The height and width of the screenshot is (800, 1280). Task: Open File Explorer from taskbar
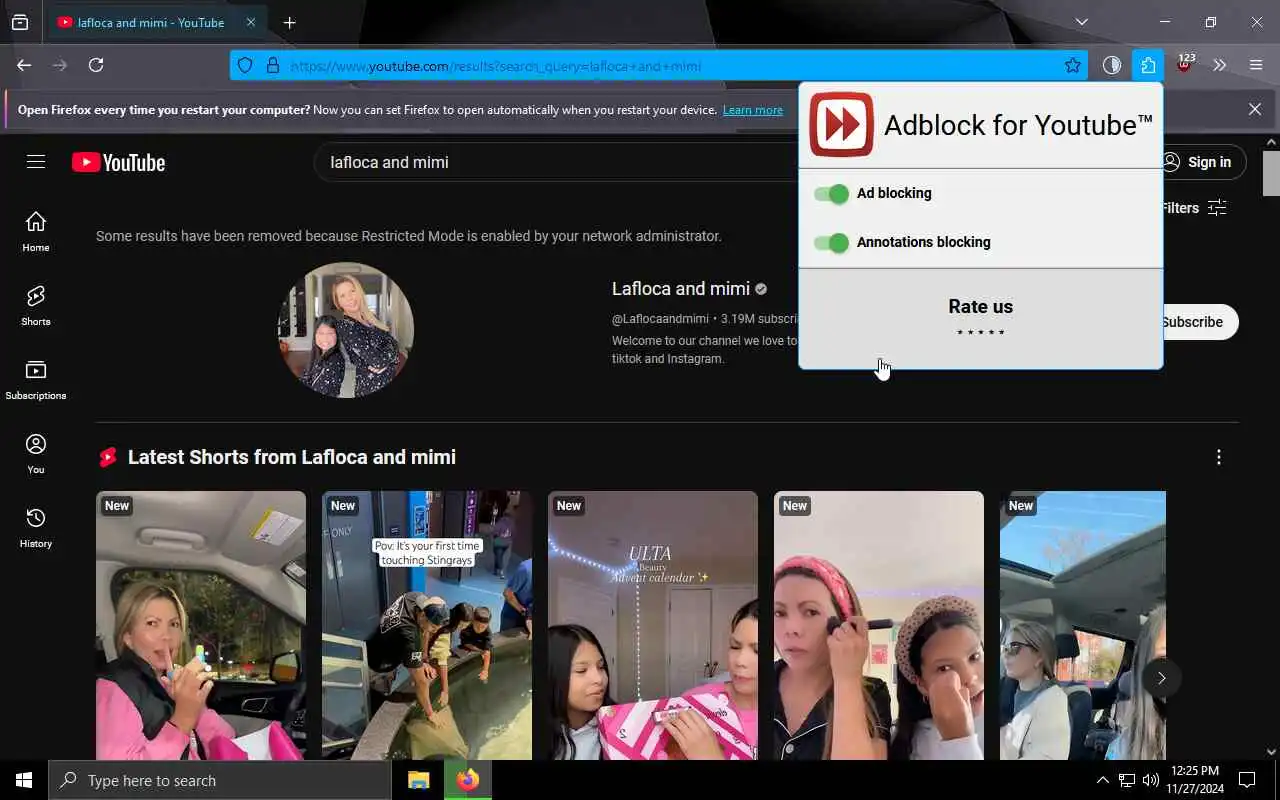click(418, 780)
